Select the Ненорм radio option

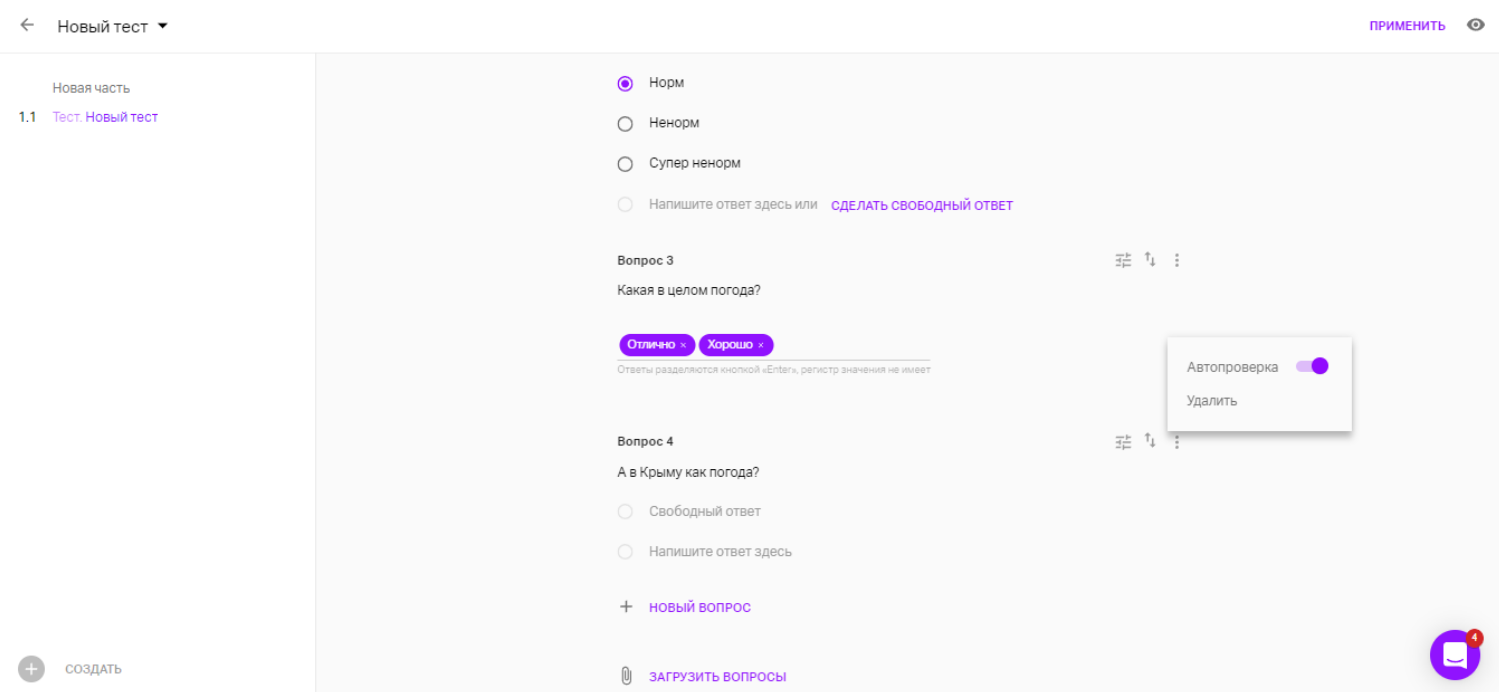click(x=625, y=124)
